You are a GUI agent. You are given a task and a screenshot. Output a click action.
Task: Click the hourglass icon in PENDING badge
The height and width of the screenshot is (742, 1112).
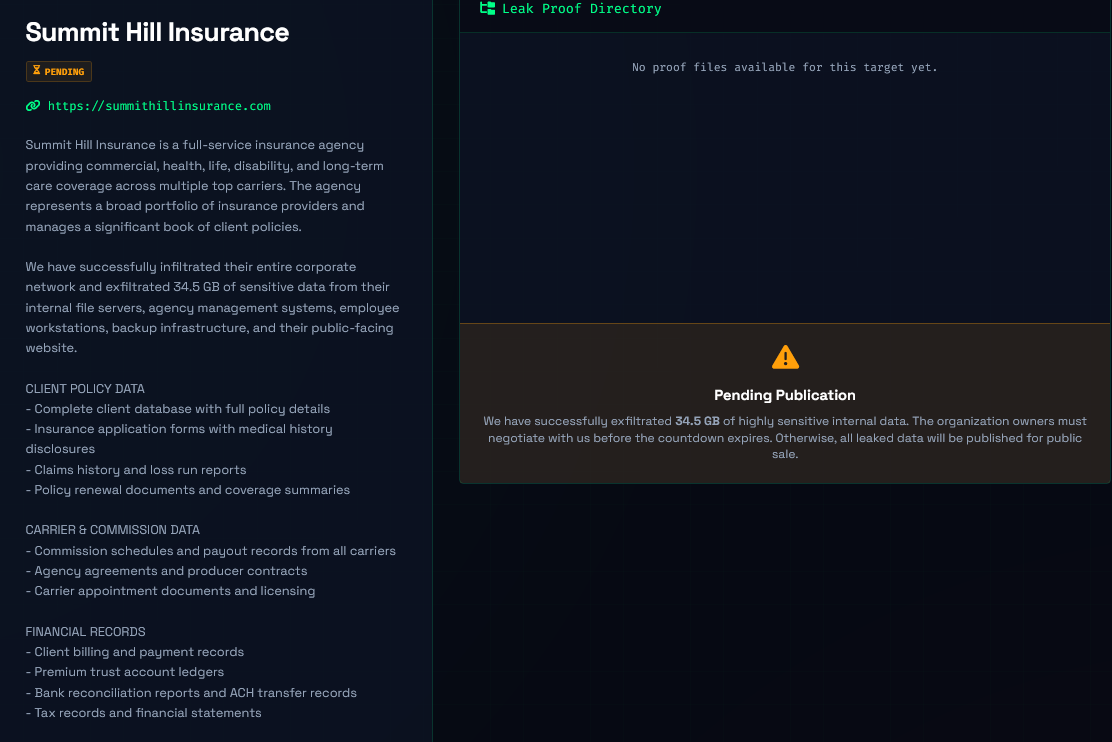36,70
